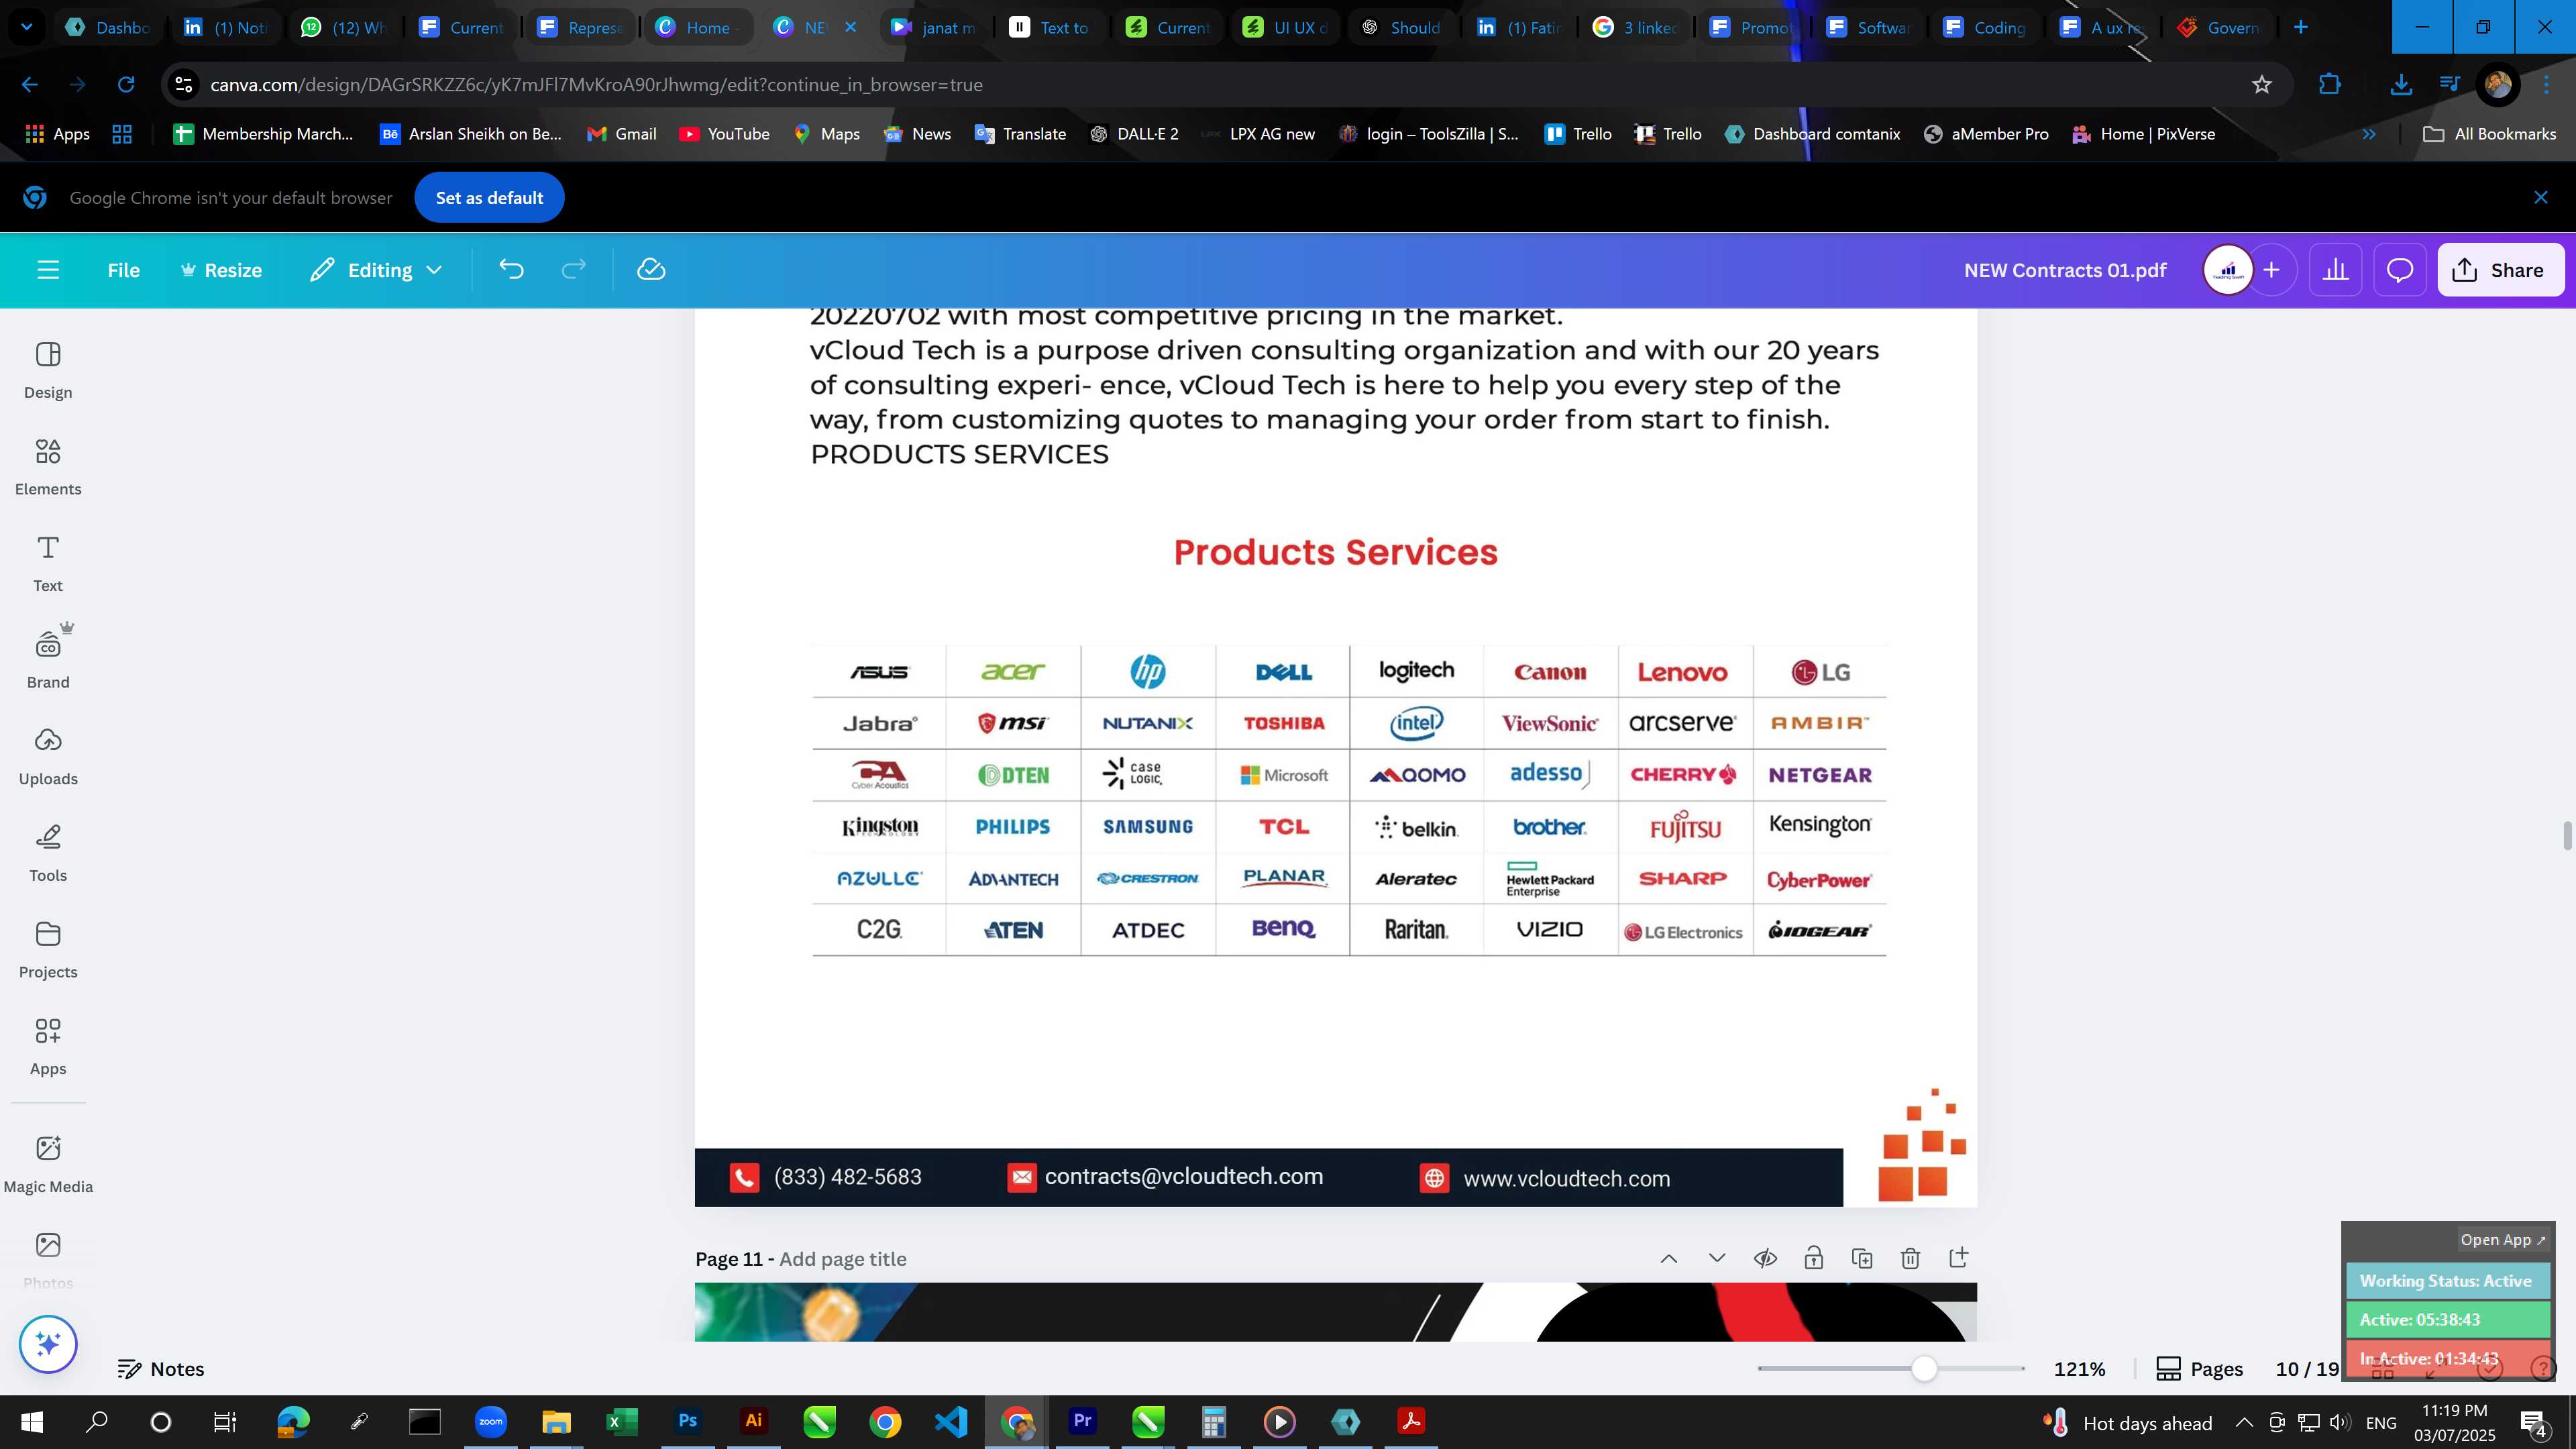This screenshot has width=2576, height=1449.
Task: Open the Tools panel in sidebar
Action: coord(48,854)
